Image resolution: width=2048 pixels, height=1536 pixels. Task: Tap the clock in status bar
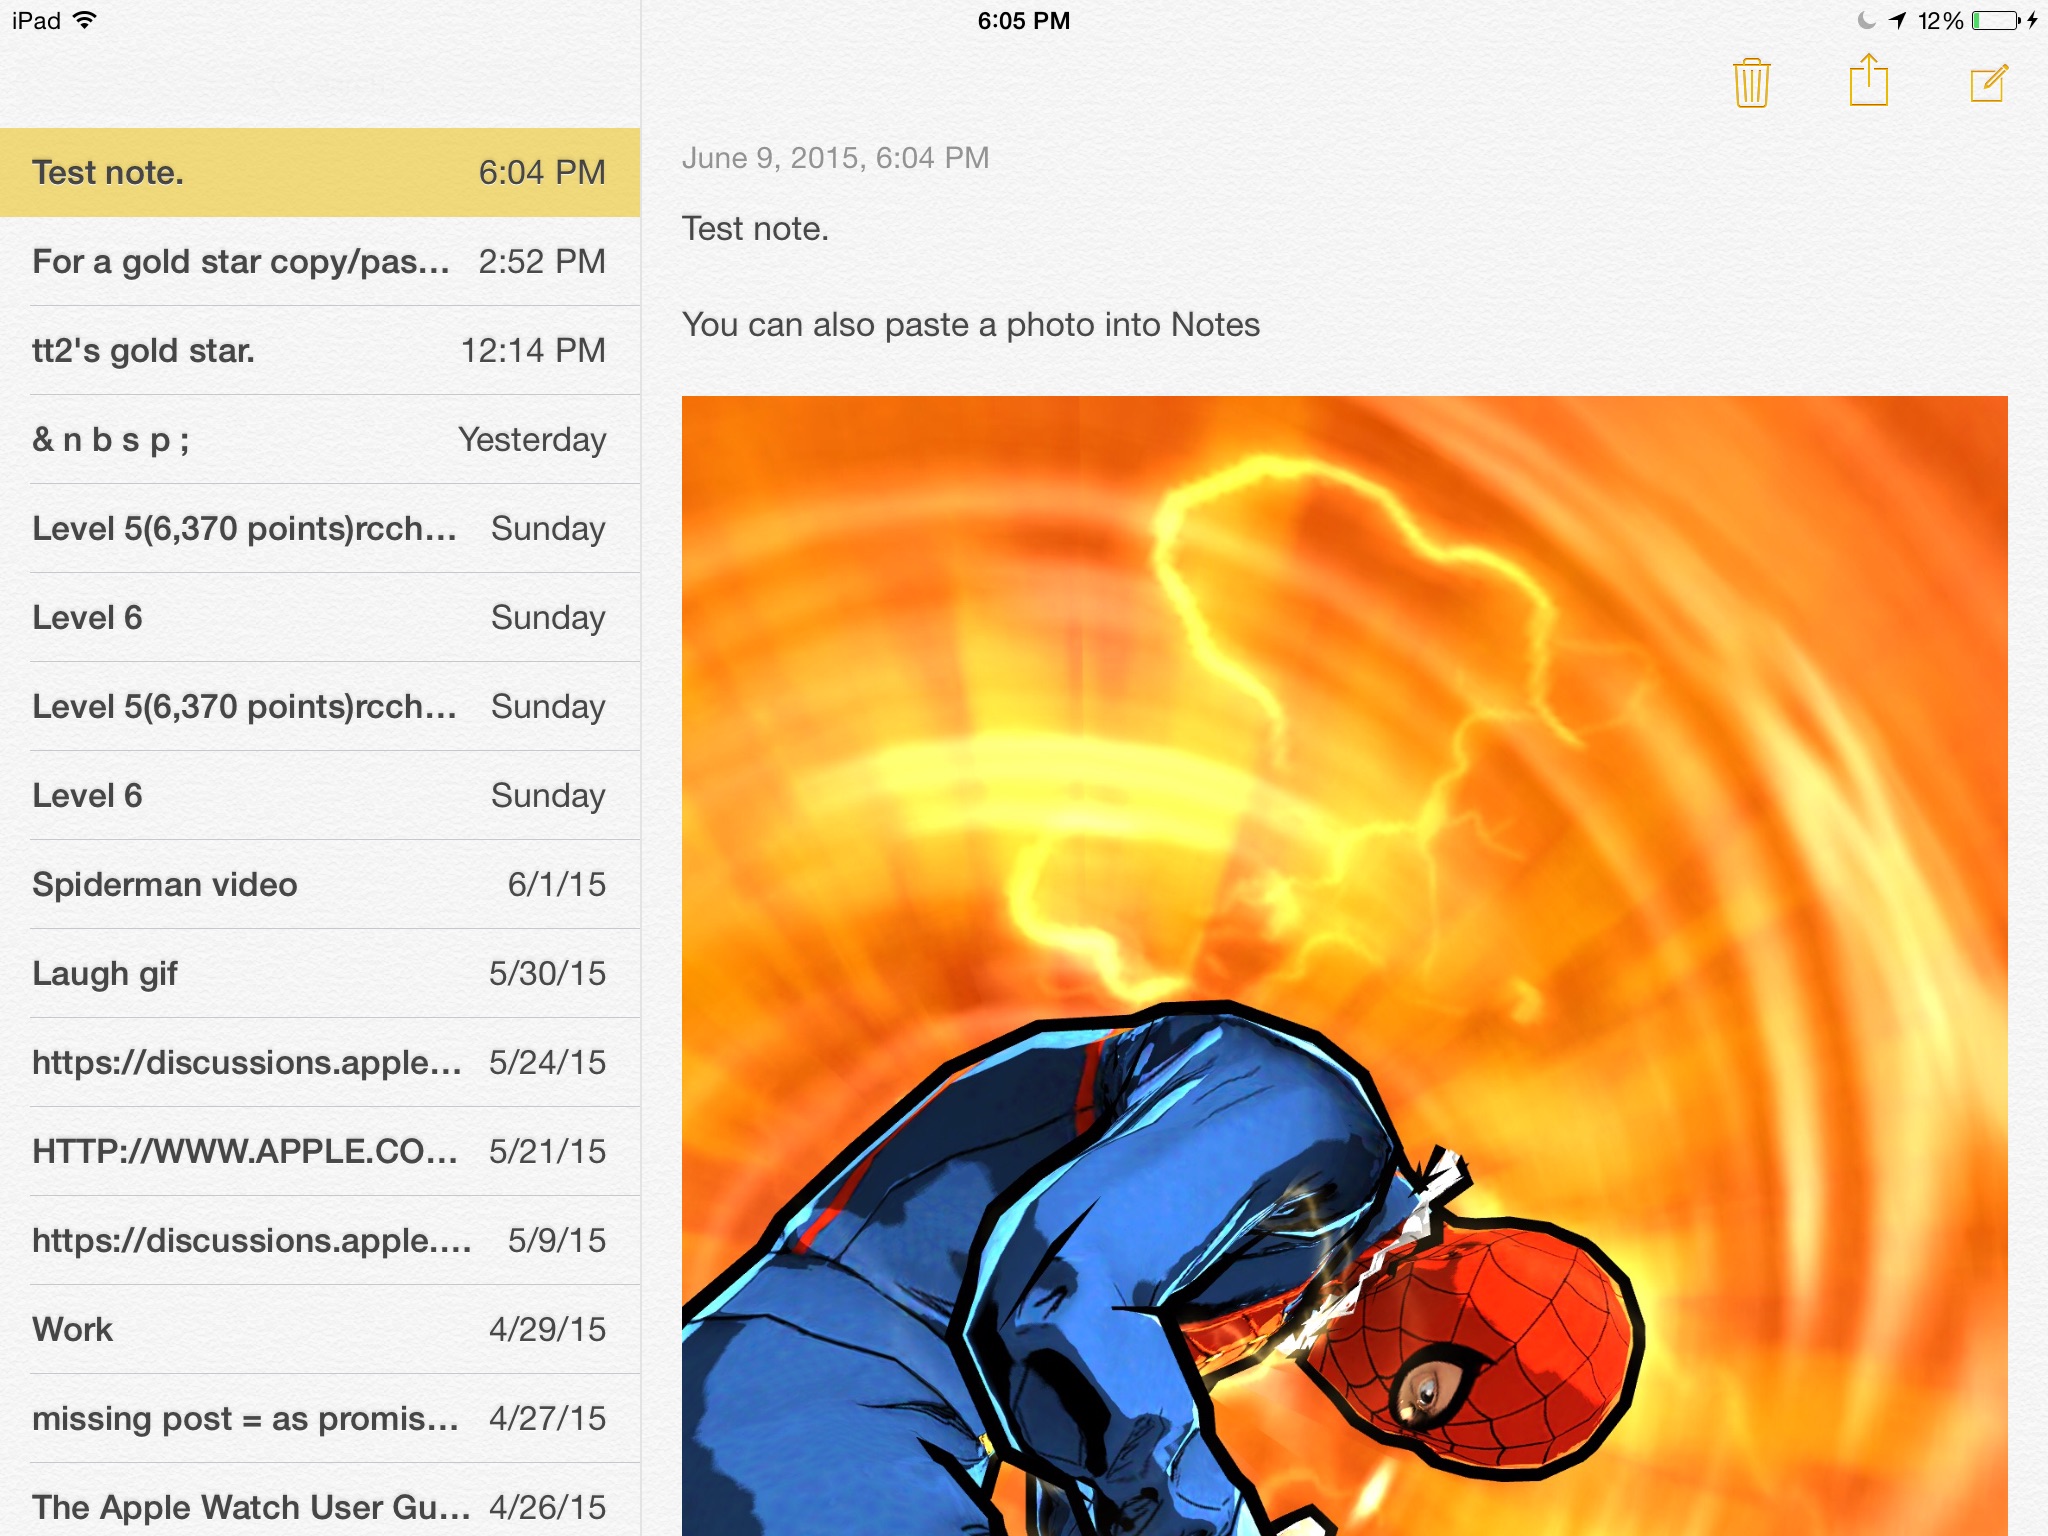click(1023, 21)
